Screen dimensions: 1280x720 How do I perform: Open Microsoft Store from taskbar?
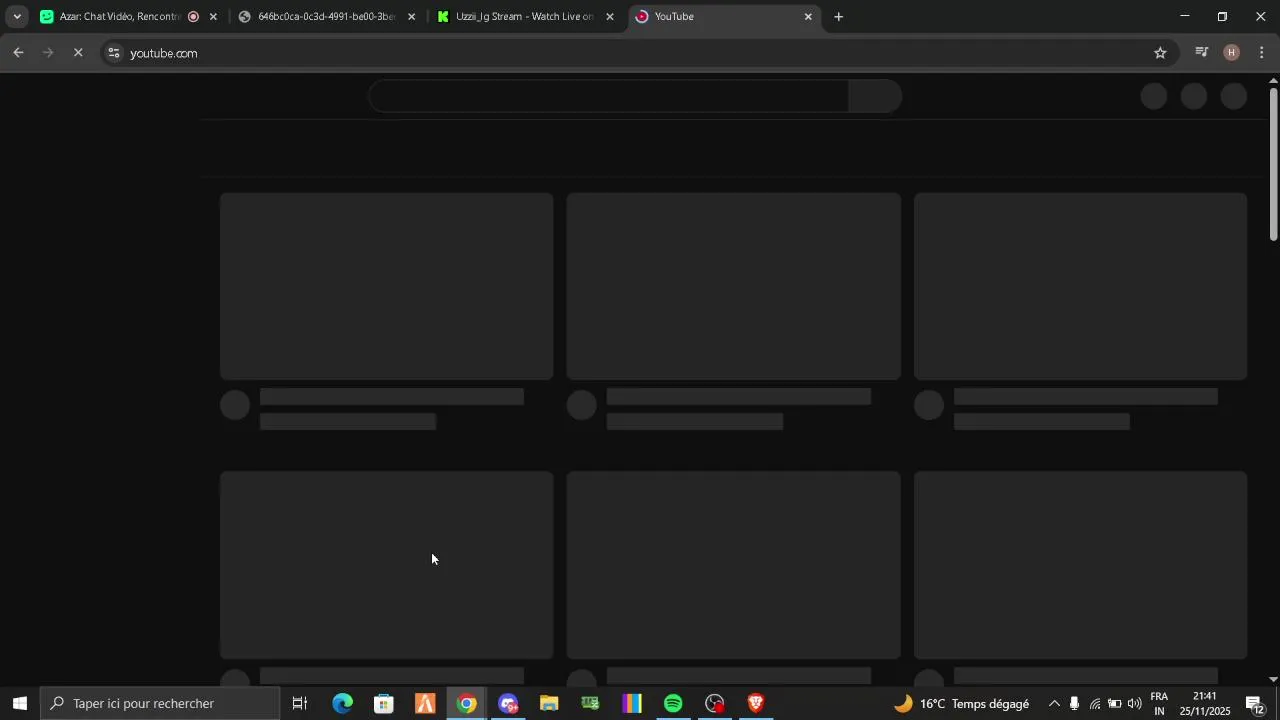[x=384, y=704]
